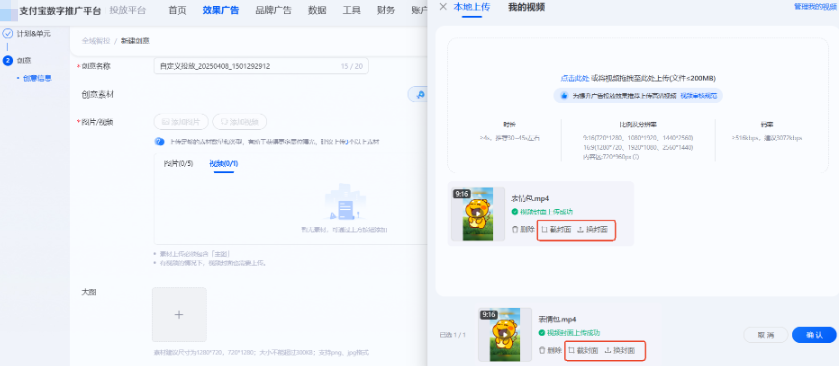
Task: Open the 效果广告 menu item
Action: [221, 10]
